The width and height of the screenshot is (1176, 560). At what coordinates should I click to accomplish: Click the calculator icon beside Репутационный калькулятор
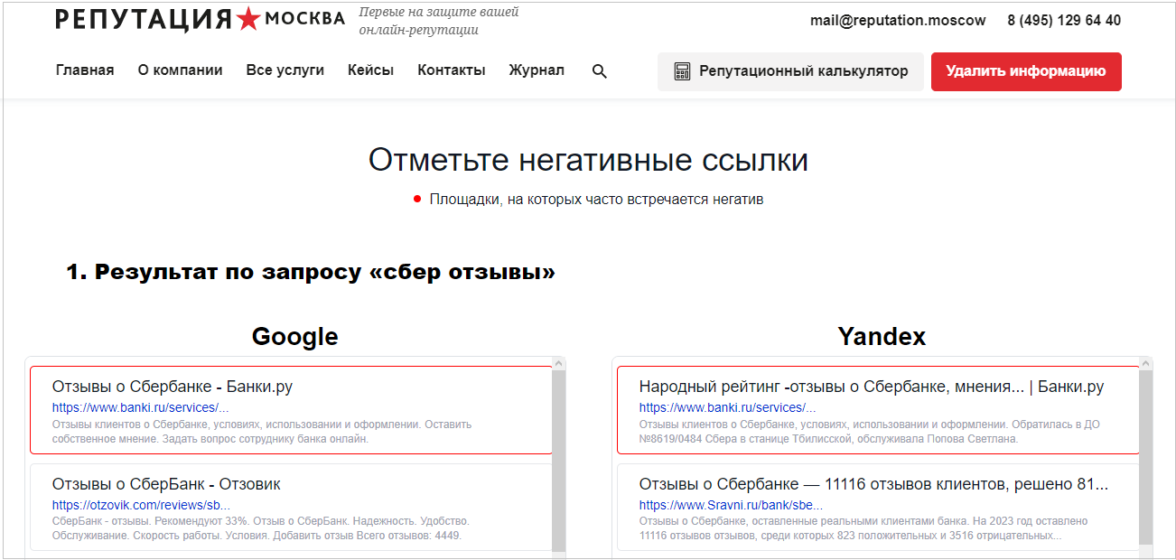tap(682, 71)
